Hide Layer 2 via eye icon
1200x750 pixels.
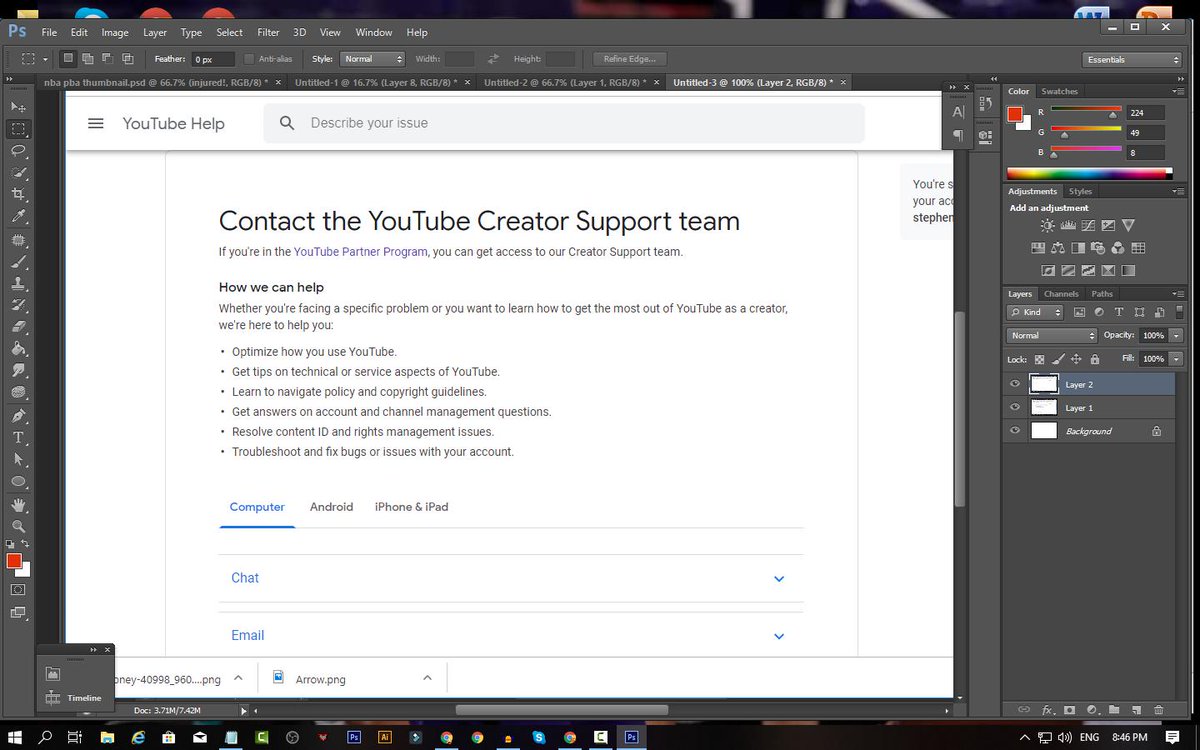1015,384
